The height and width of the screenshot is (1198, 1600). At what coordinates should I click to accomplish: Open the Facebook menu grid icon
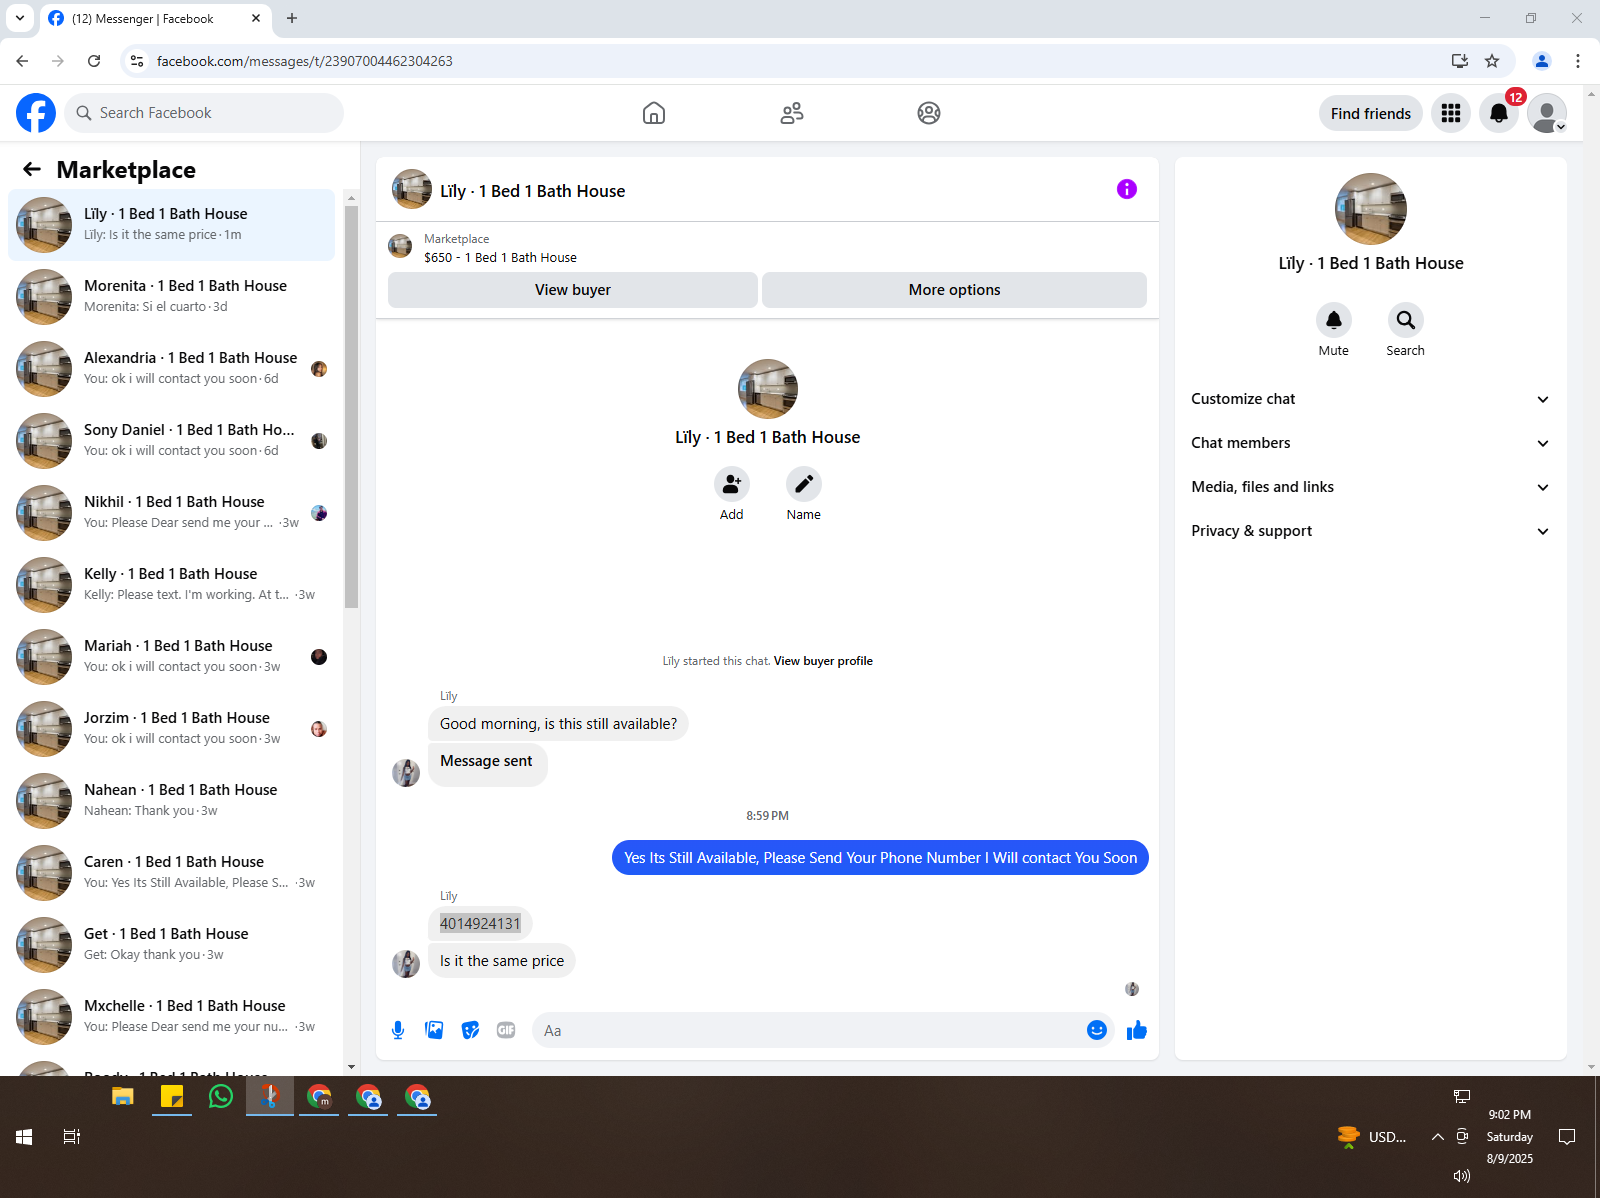point(1451,113)
